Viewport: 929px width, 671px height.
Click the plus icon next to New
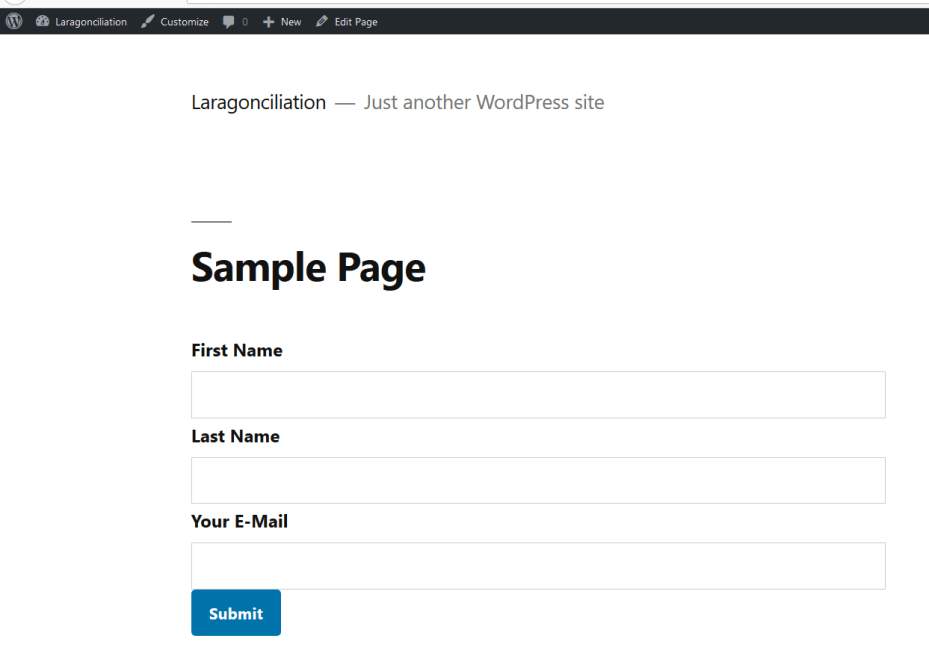(x=268, y=22)
